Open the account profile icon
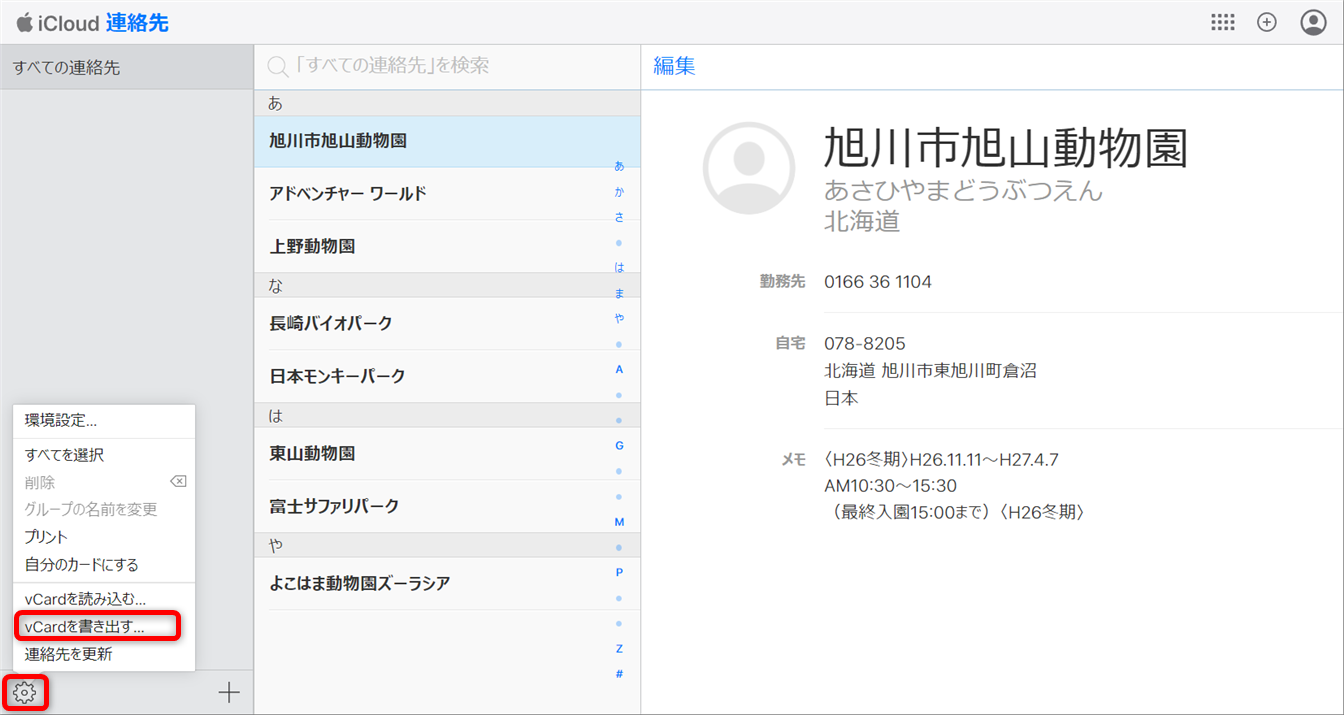The width and height of the screenshot is (1344, 715). pos(1313,22)
